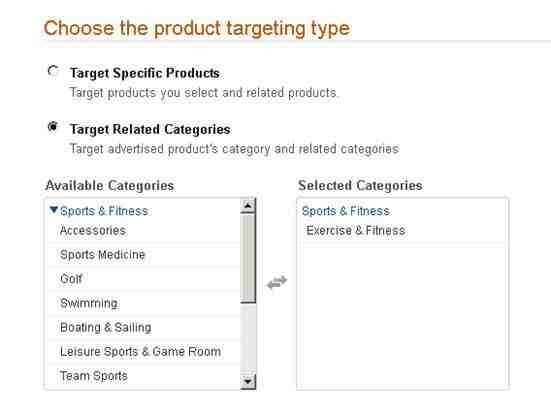551x411 pixels.
Task: Select the Target Specific Products radio button
Action: click(53, 71)
